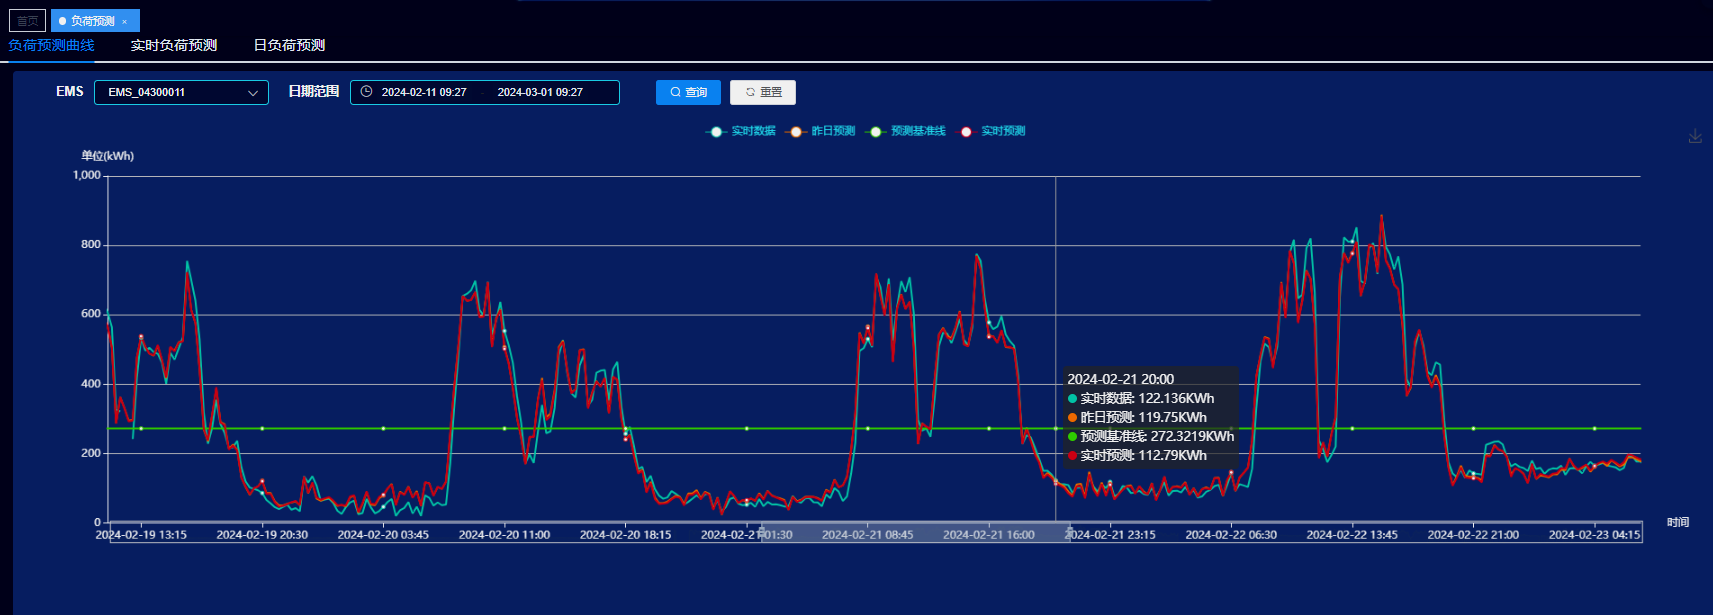Switch to the 实时负荷预测 tab
The height and width of the screenshot is (615, 1714).
(x=174, y=45)
